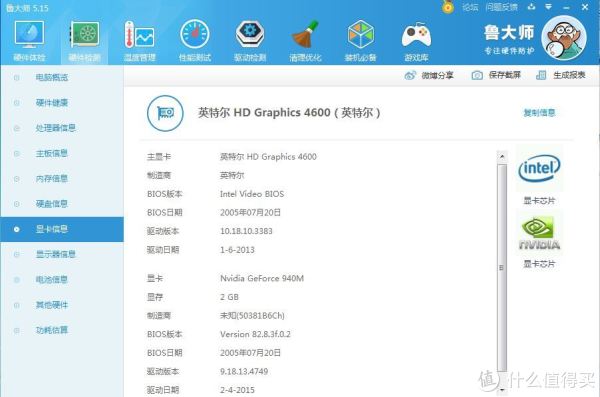Screen dimensions: 600x397
Task: Click the scrollbar down arrow in details
Action: pos(502,390)
